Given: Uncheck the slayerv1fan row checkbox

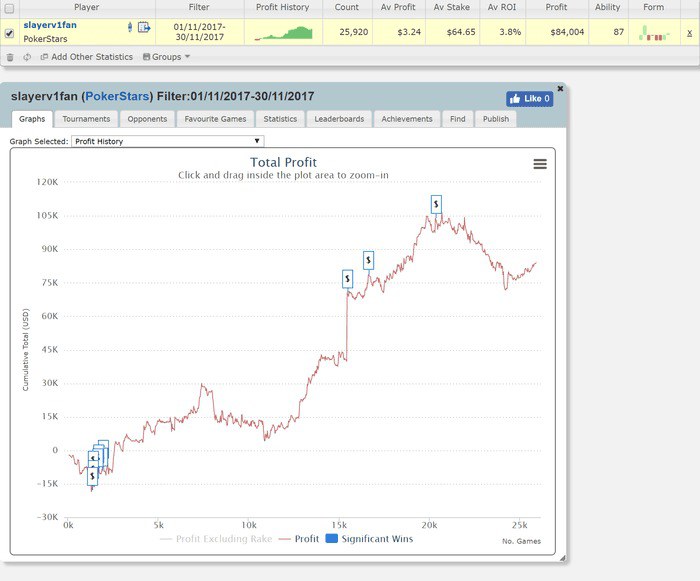Looking at the screenshot, I should 10,33.
